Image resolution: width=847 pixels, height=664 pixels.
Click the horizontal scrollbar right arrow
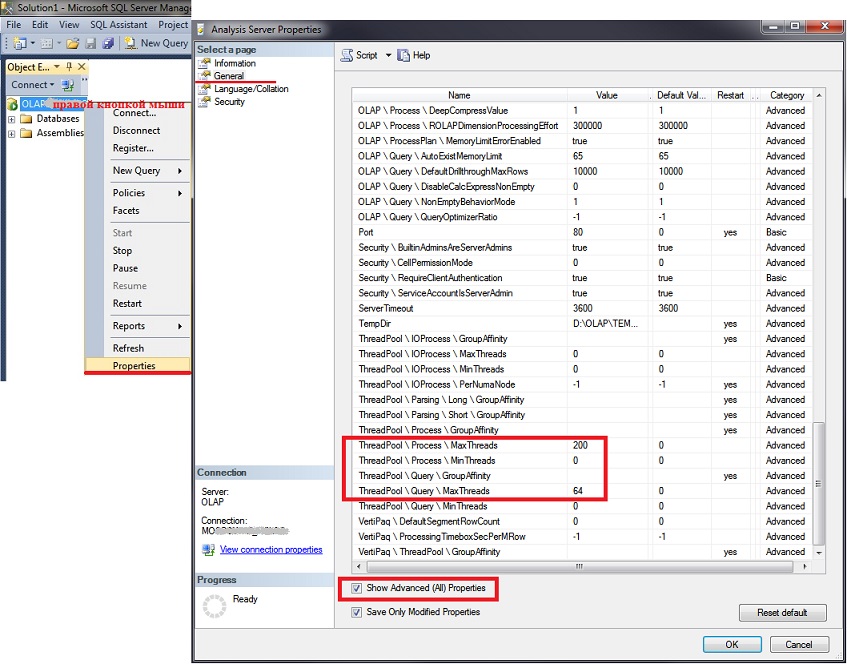point(805,567)
